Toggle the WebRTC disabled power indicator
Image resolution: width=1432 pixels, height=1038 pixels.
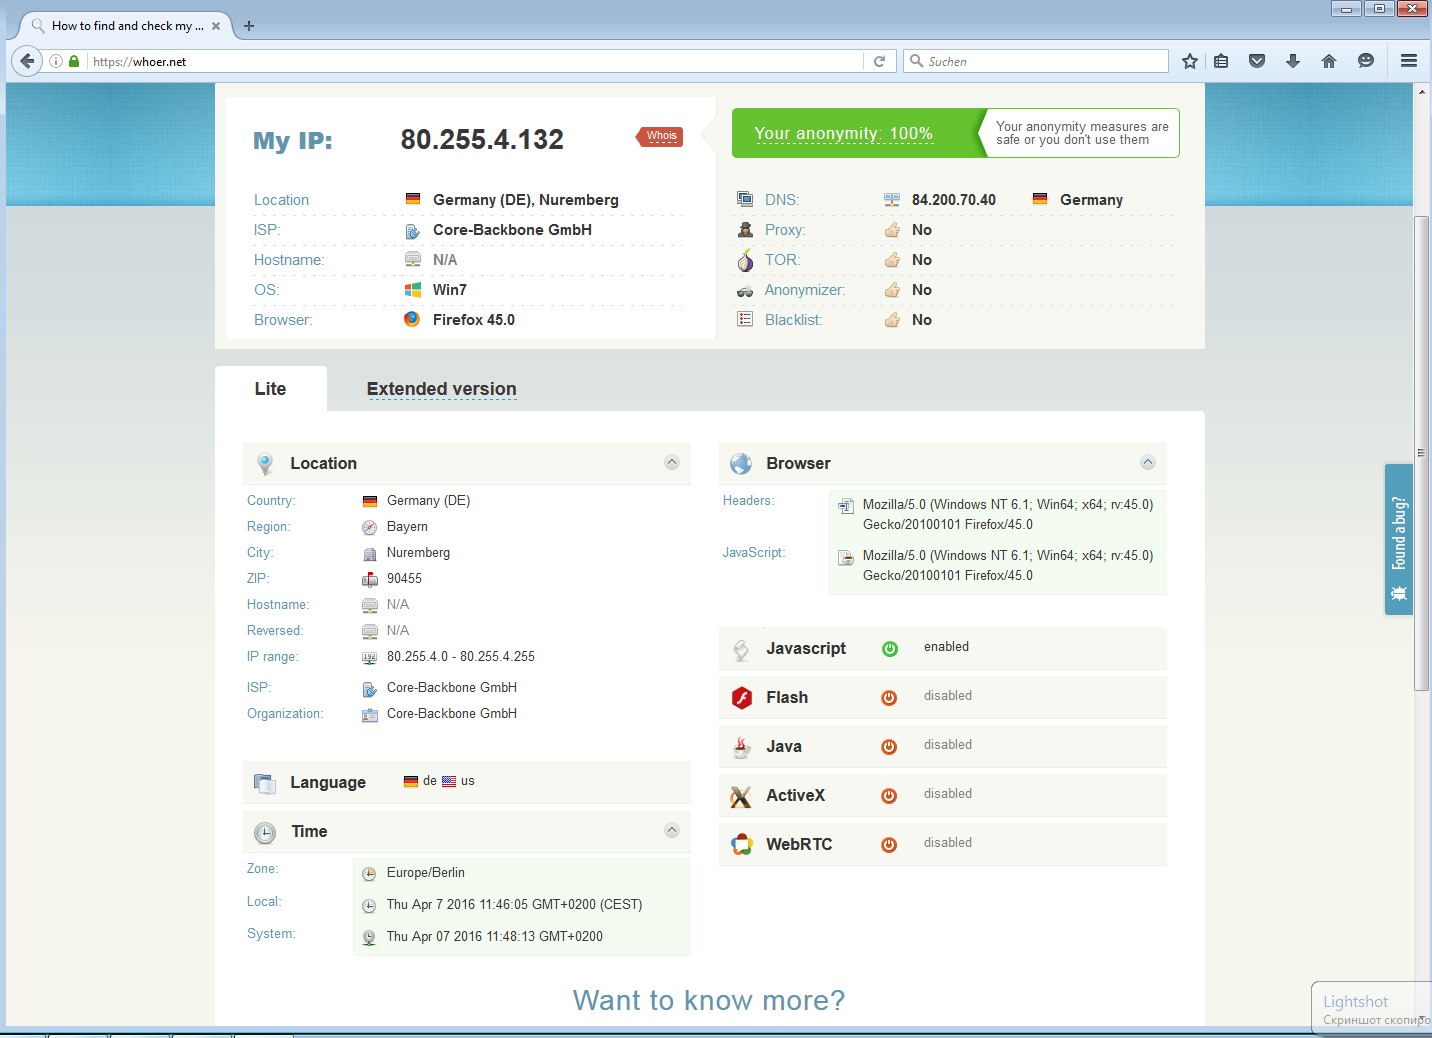tap(889, 845)
